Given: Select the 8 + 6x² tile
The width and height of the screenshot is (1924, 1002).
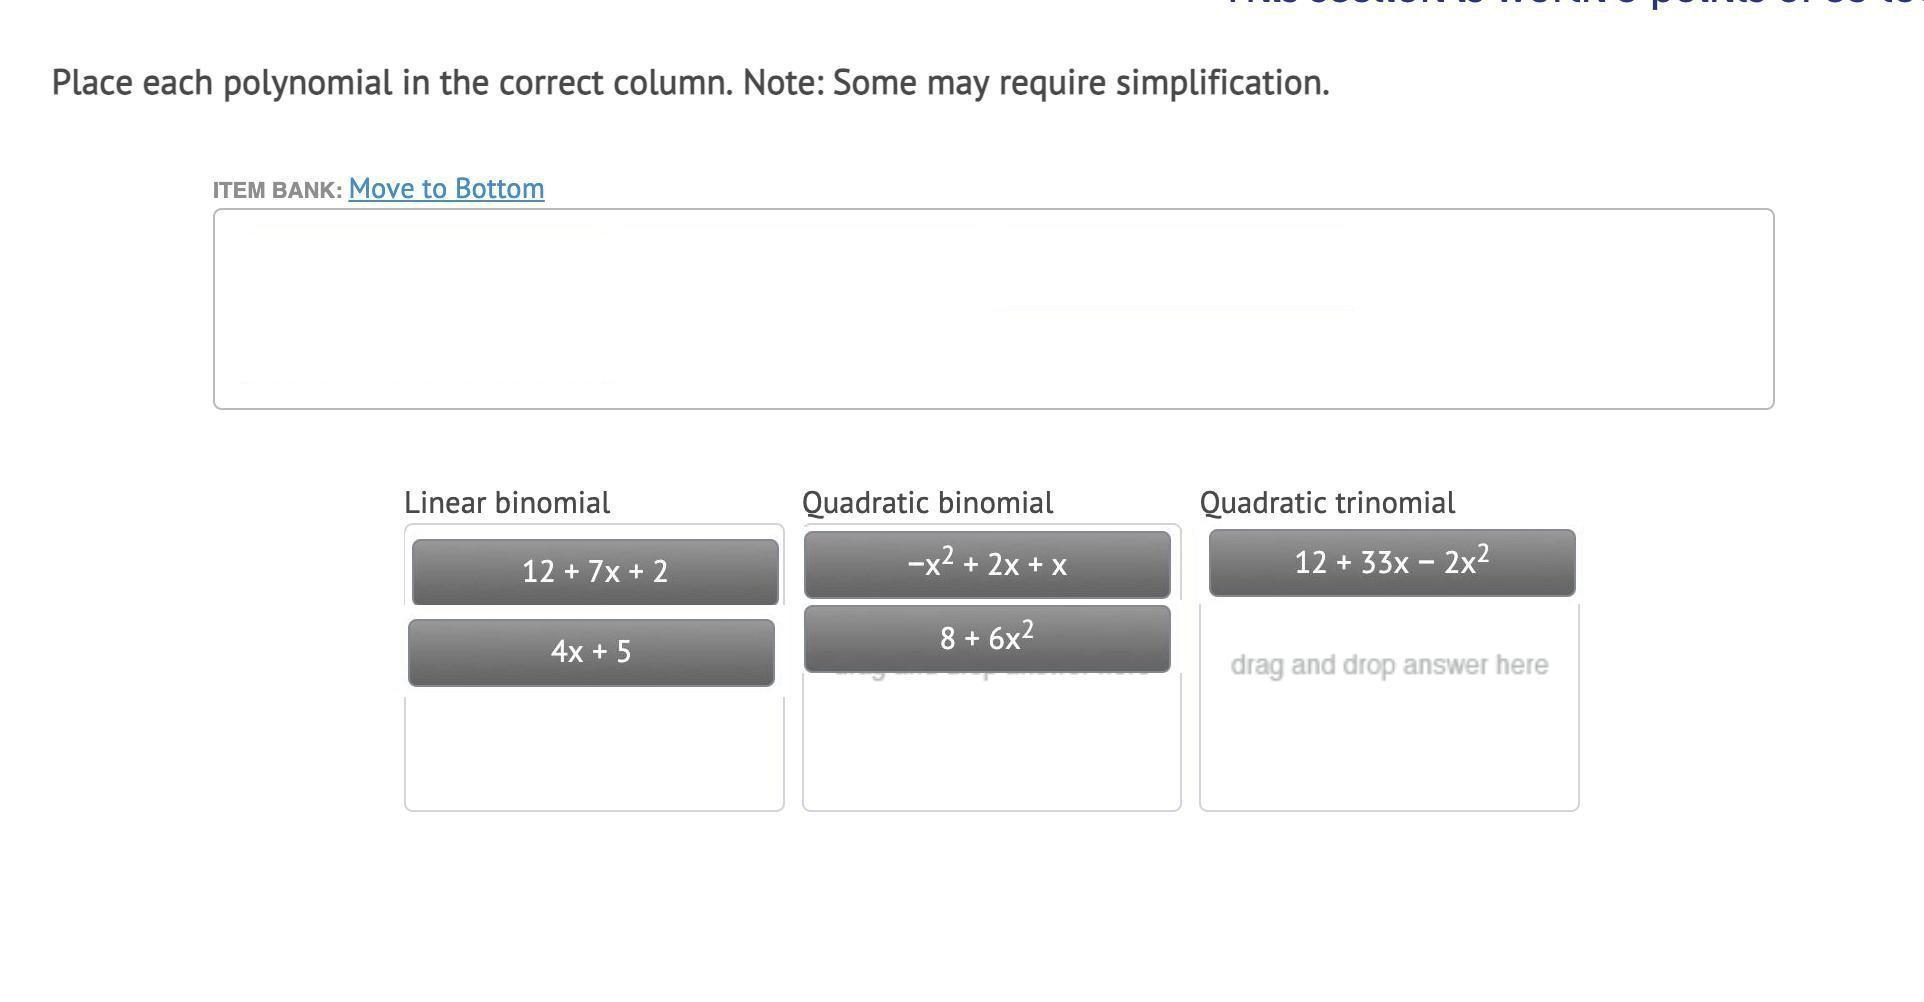Looking at the screenshot, I should (987, 639).
